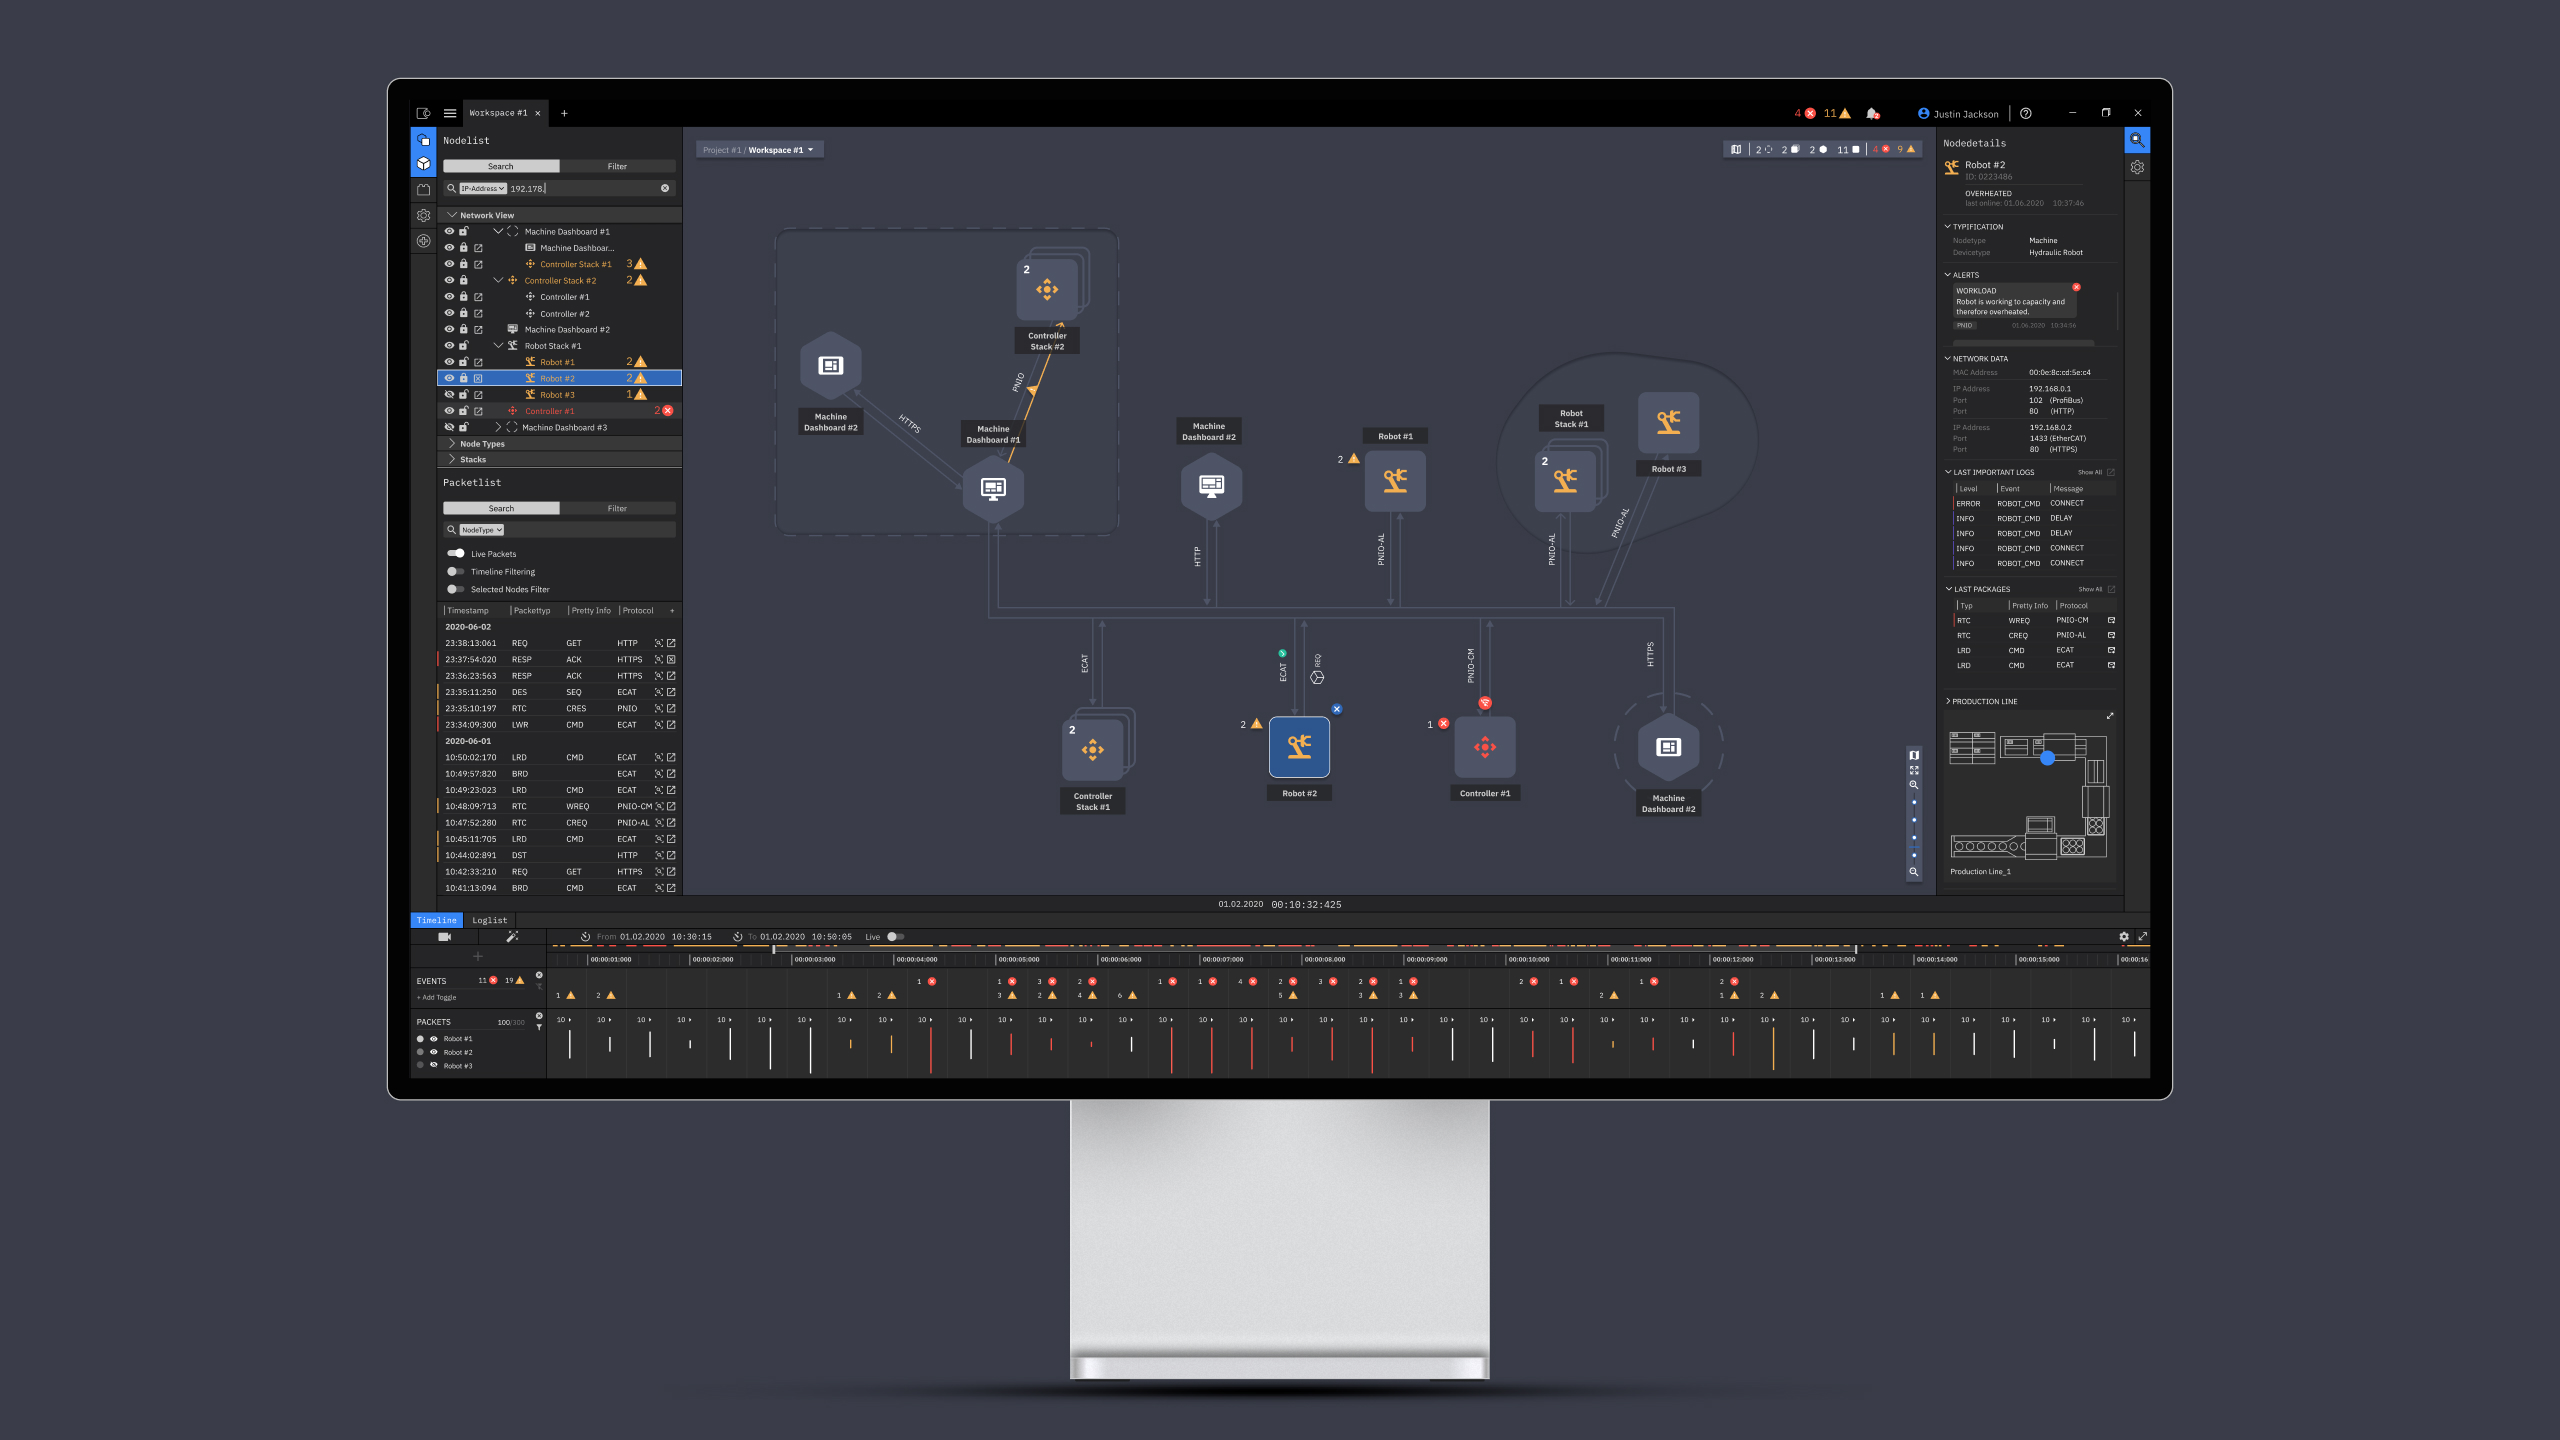
Task: Select the Robot #3 node on canvas
Action: point(1668,423)
